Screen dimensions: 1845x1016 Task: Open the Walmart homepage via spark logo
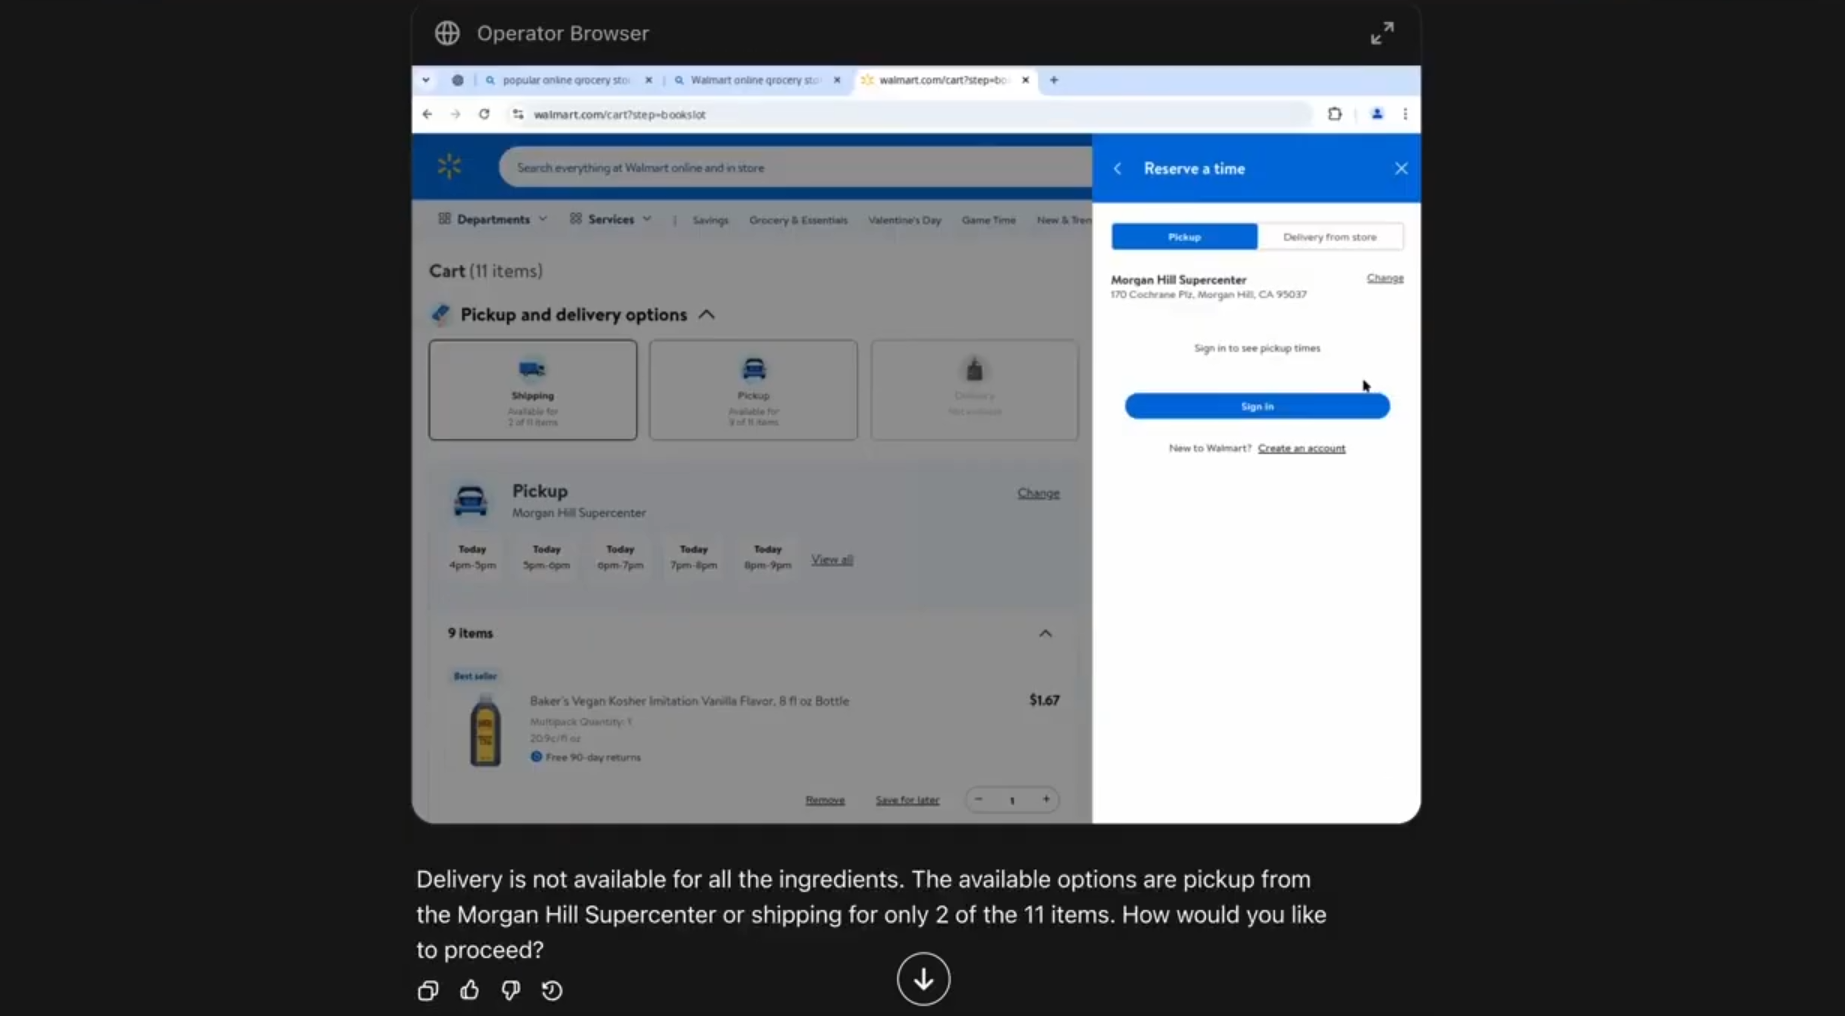(449, 166)
